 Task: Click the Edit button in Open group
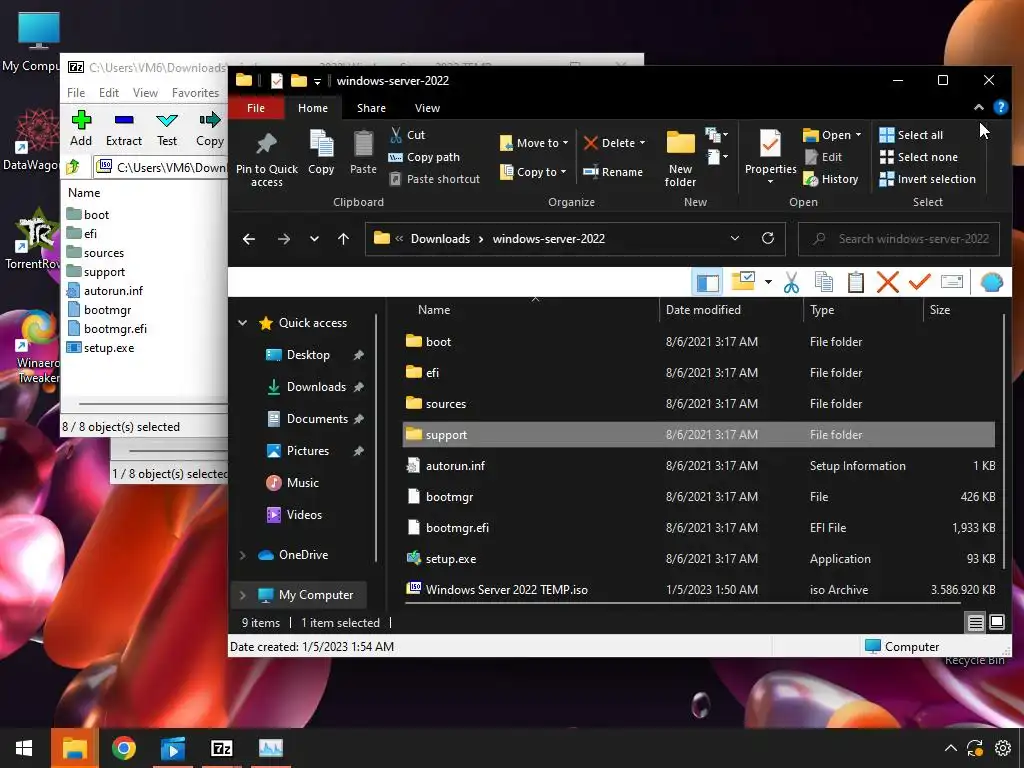824,157
